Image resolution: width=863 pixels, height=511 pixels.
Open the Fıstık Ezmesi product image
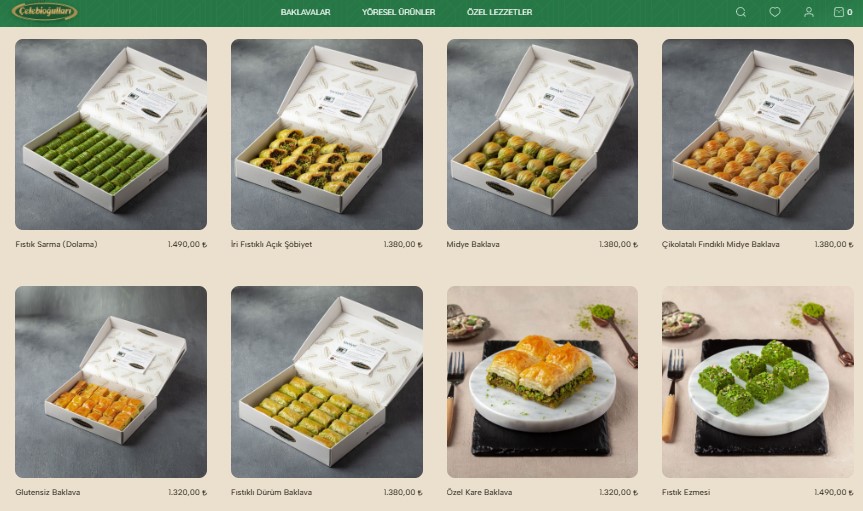coord(758,382)
